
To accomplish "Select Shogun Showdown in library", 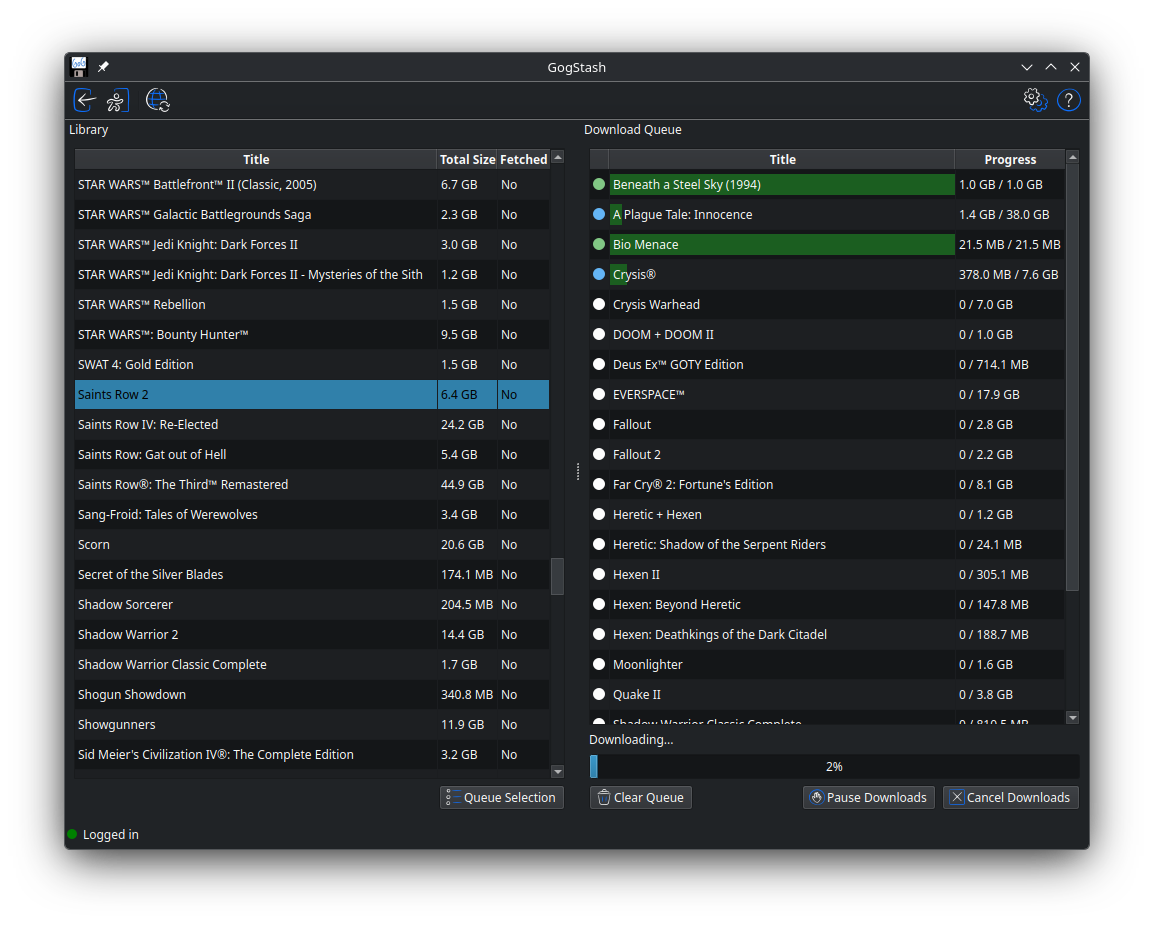I will (312, 694).
